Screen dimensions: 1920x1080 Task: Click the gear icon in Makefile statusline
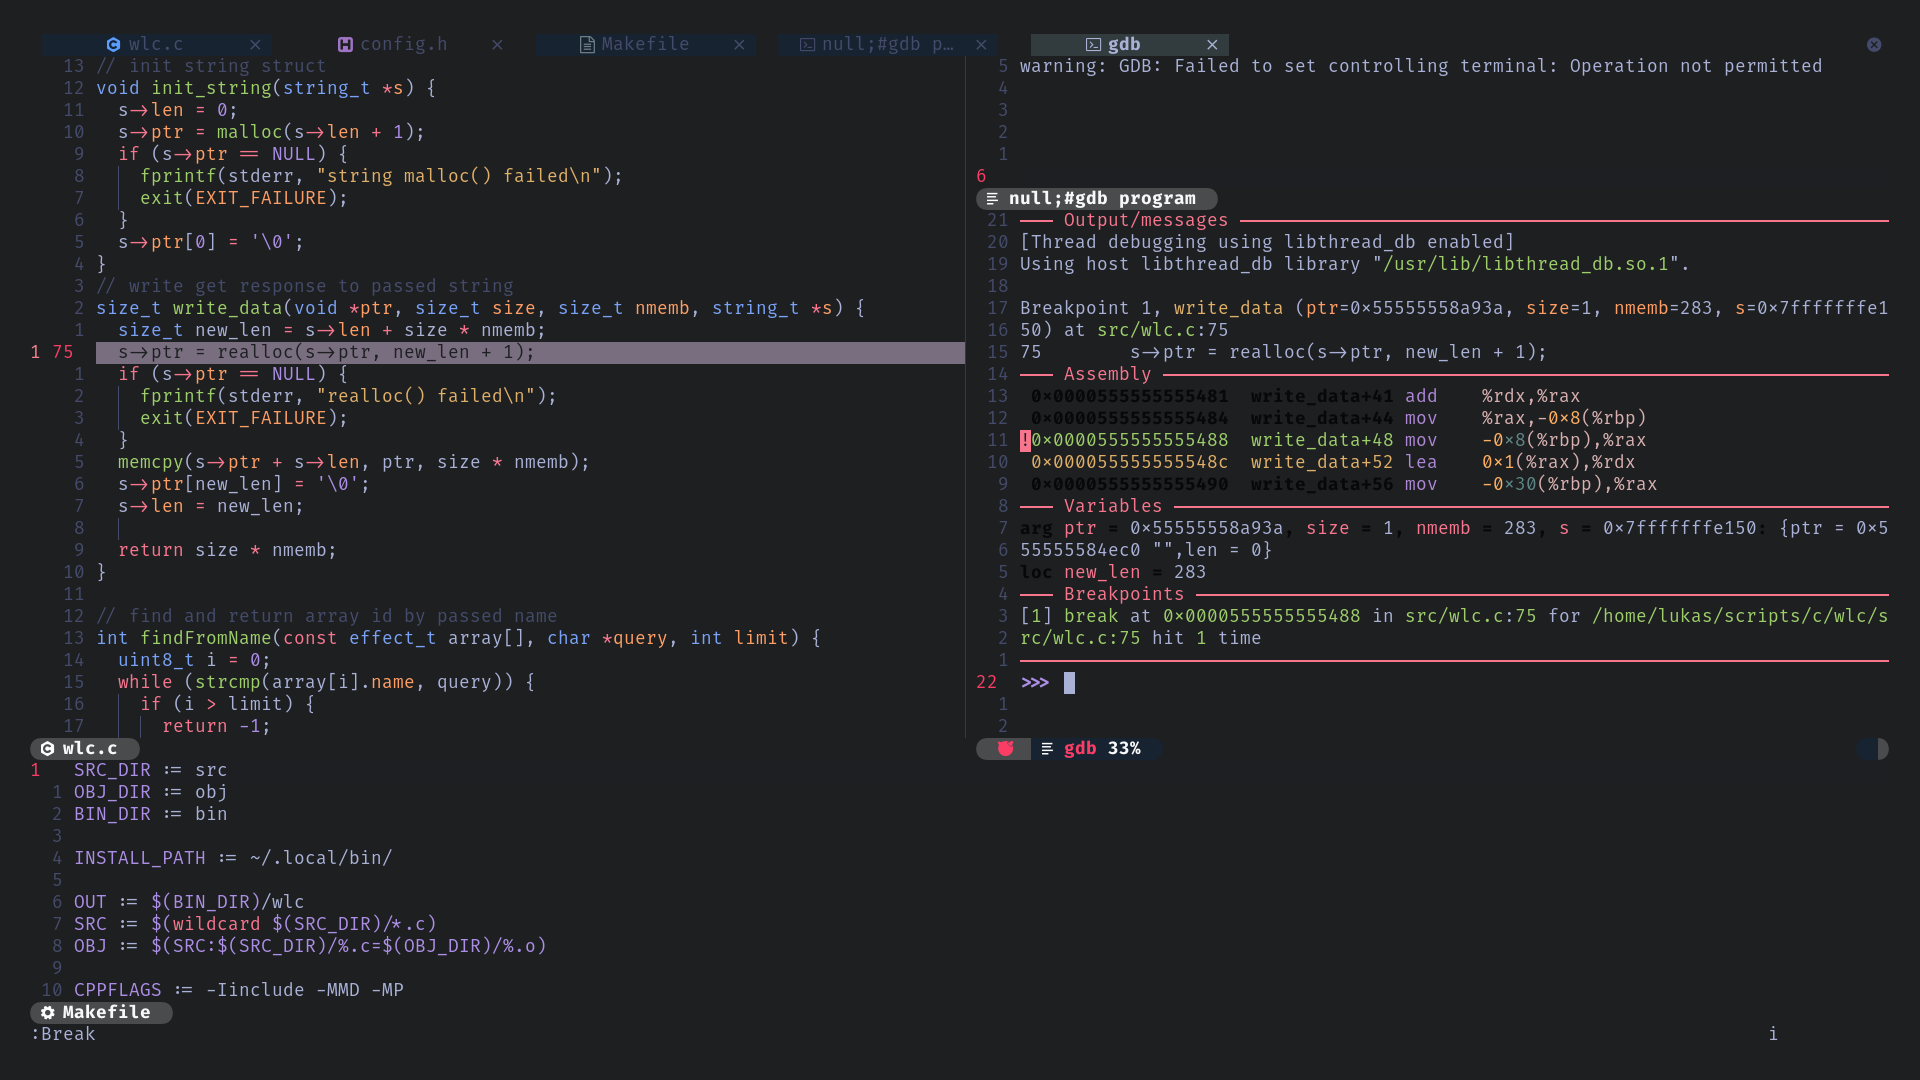coord(47,1013)
